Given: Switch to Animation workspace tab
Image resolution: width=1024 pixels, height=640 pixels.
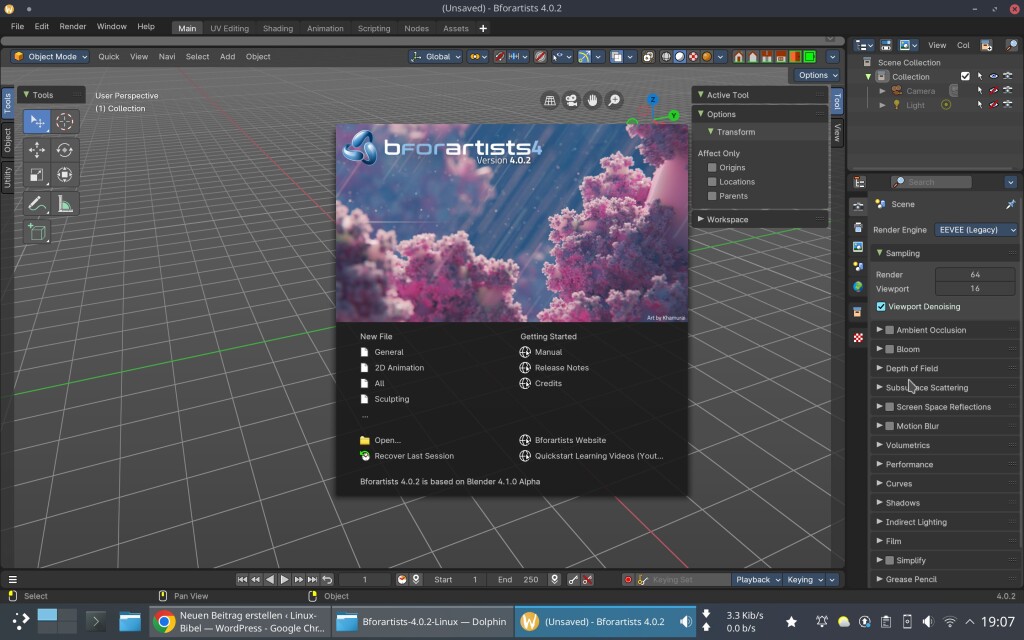Looking at the screenshot, I should tap(325, 29).
